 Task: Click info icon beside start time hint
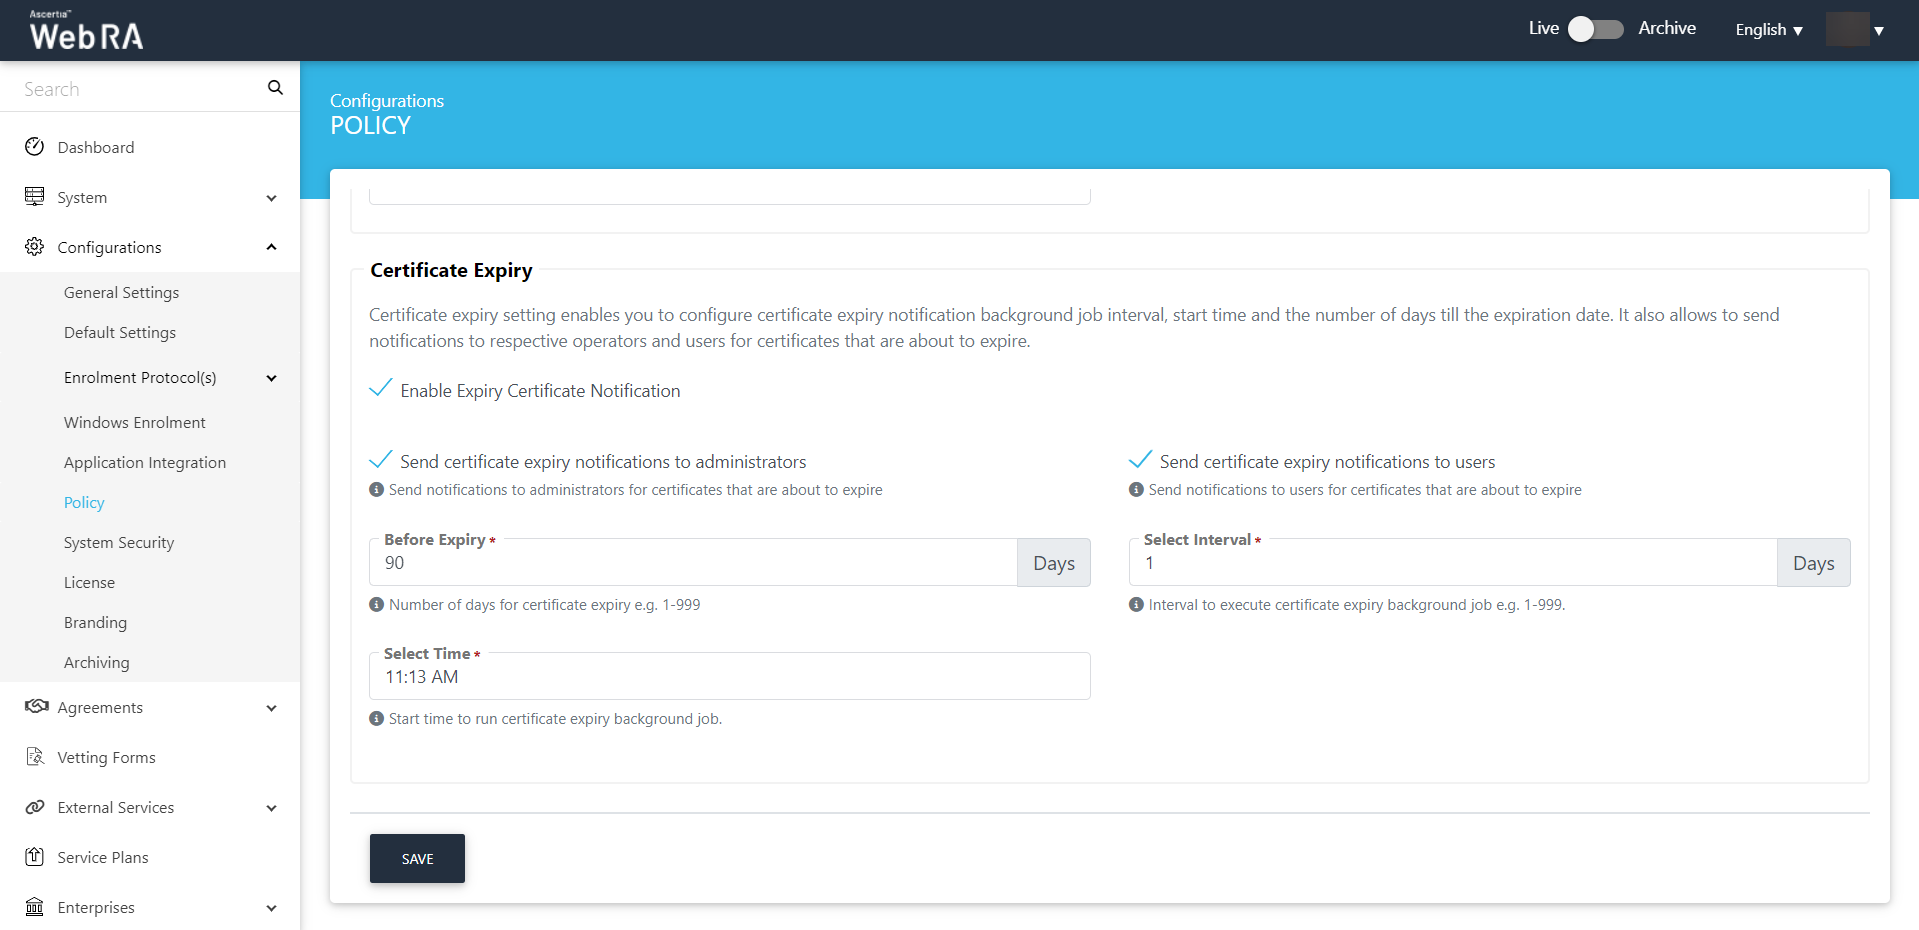tap(377, 719)
